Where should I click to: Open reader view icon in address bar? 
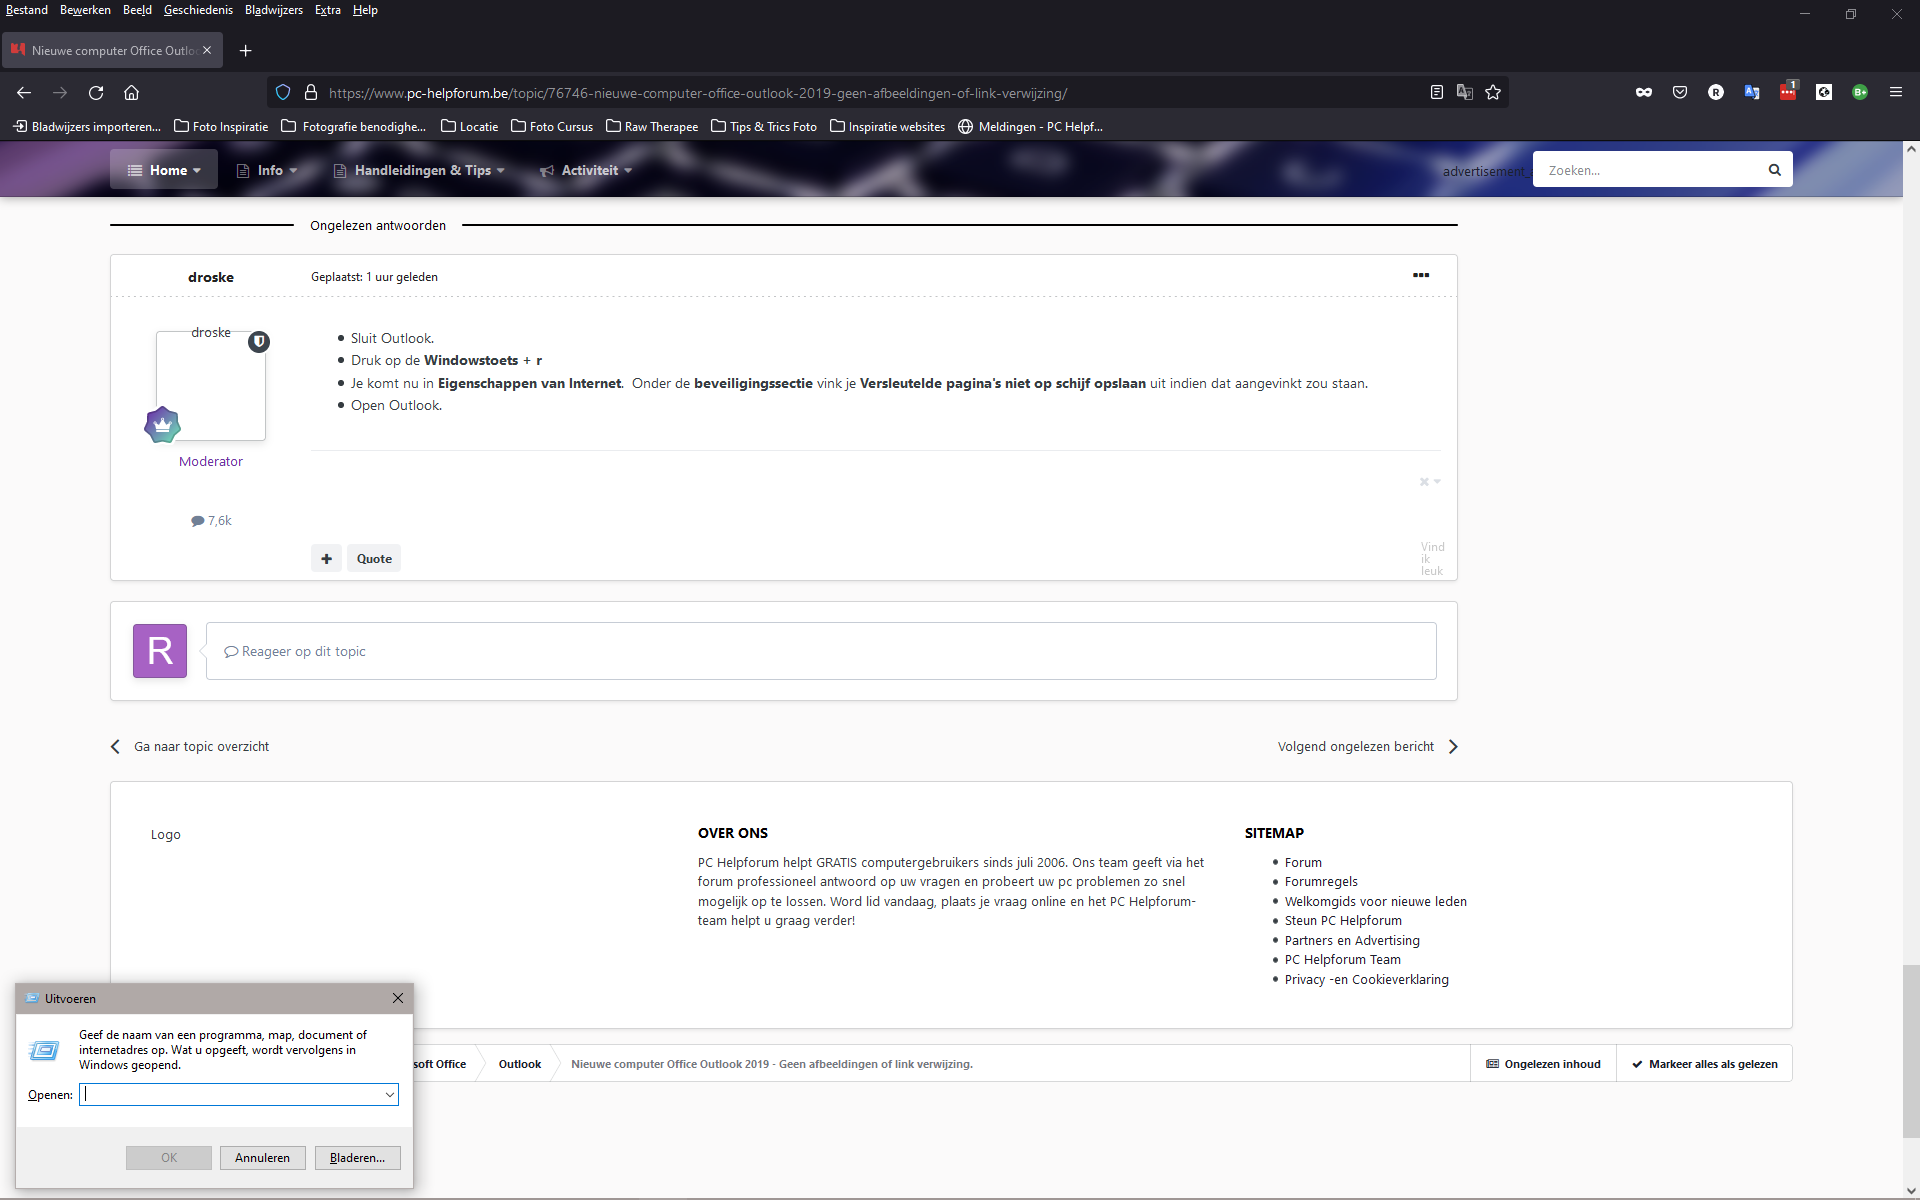tap(1437, 93)
